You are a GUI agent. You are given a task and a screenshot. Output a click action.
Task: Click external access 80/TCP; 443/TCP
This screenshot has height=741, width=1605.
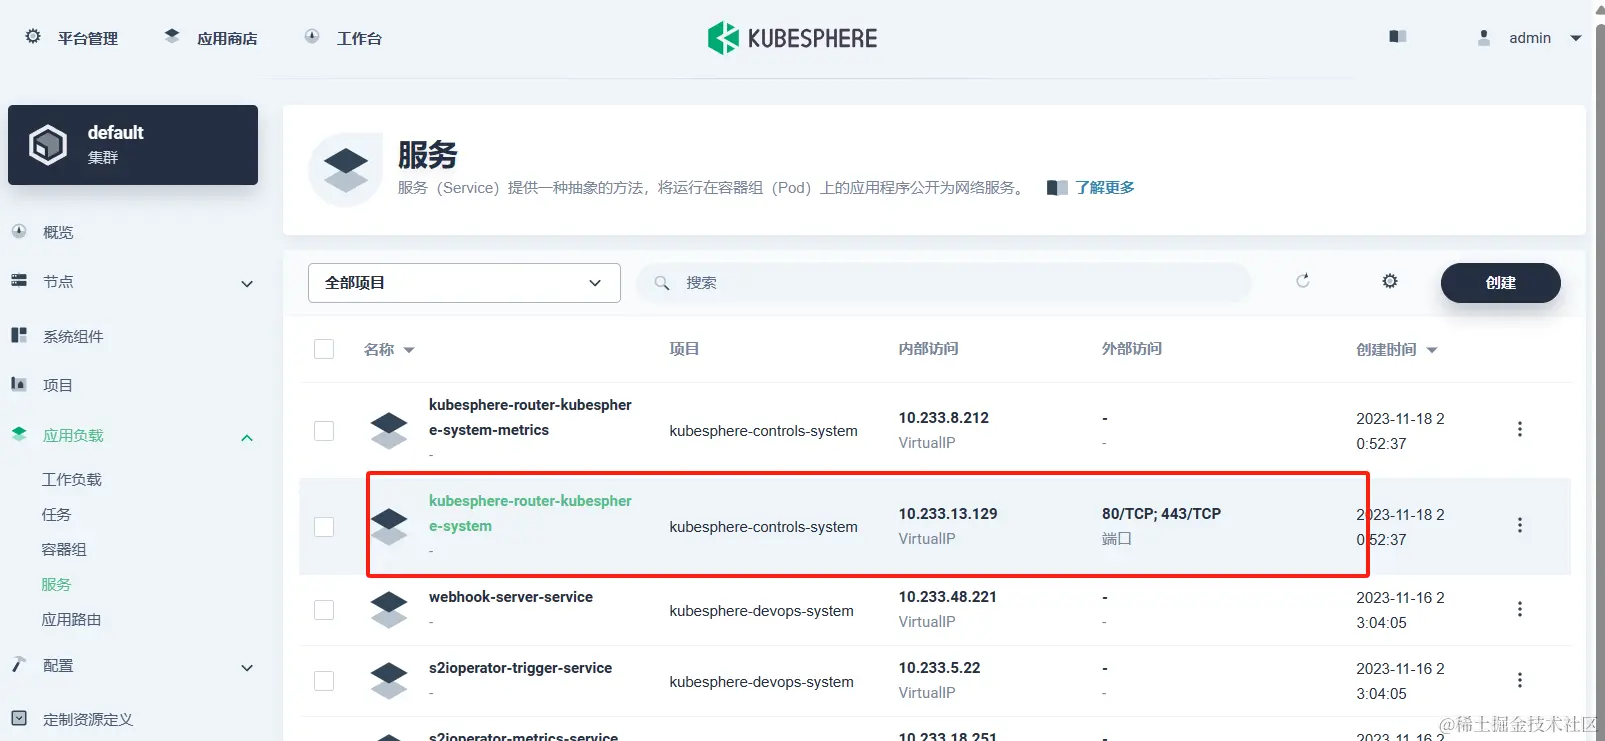(1161, 514)
